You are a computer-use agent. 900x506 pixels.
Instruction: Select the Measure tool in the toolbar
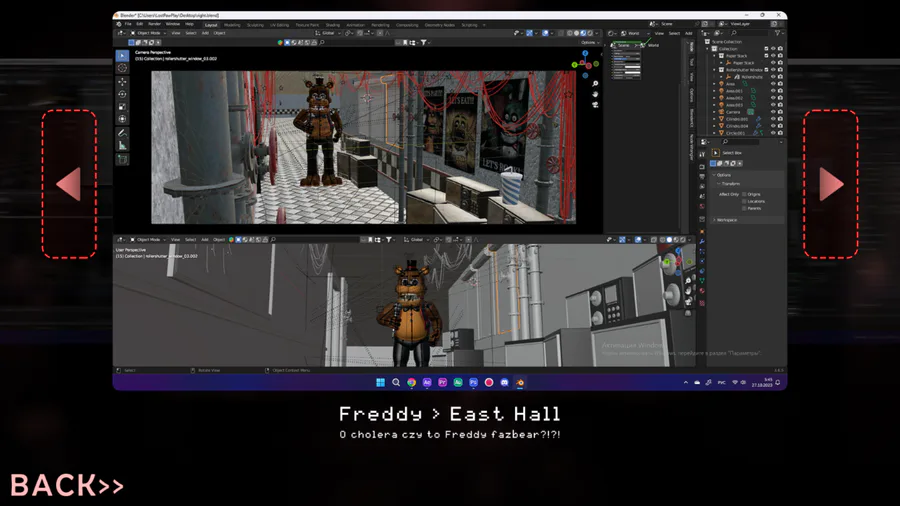(122, 146)
